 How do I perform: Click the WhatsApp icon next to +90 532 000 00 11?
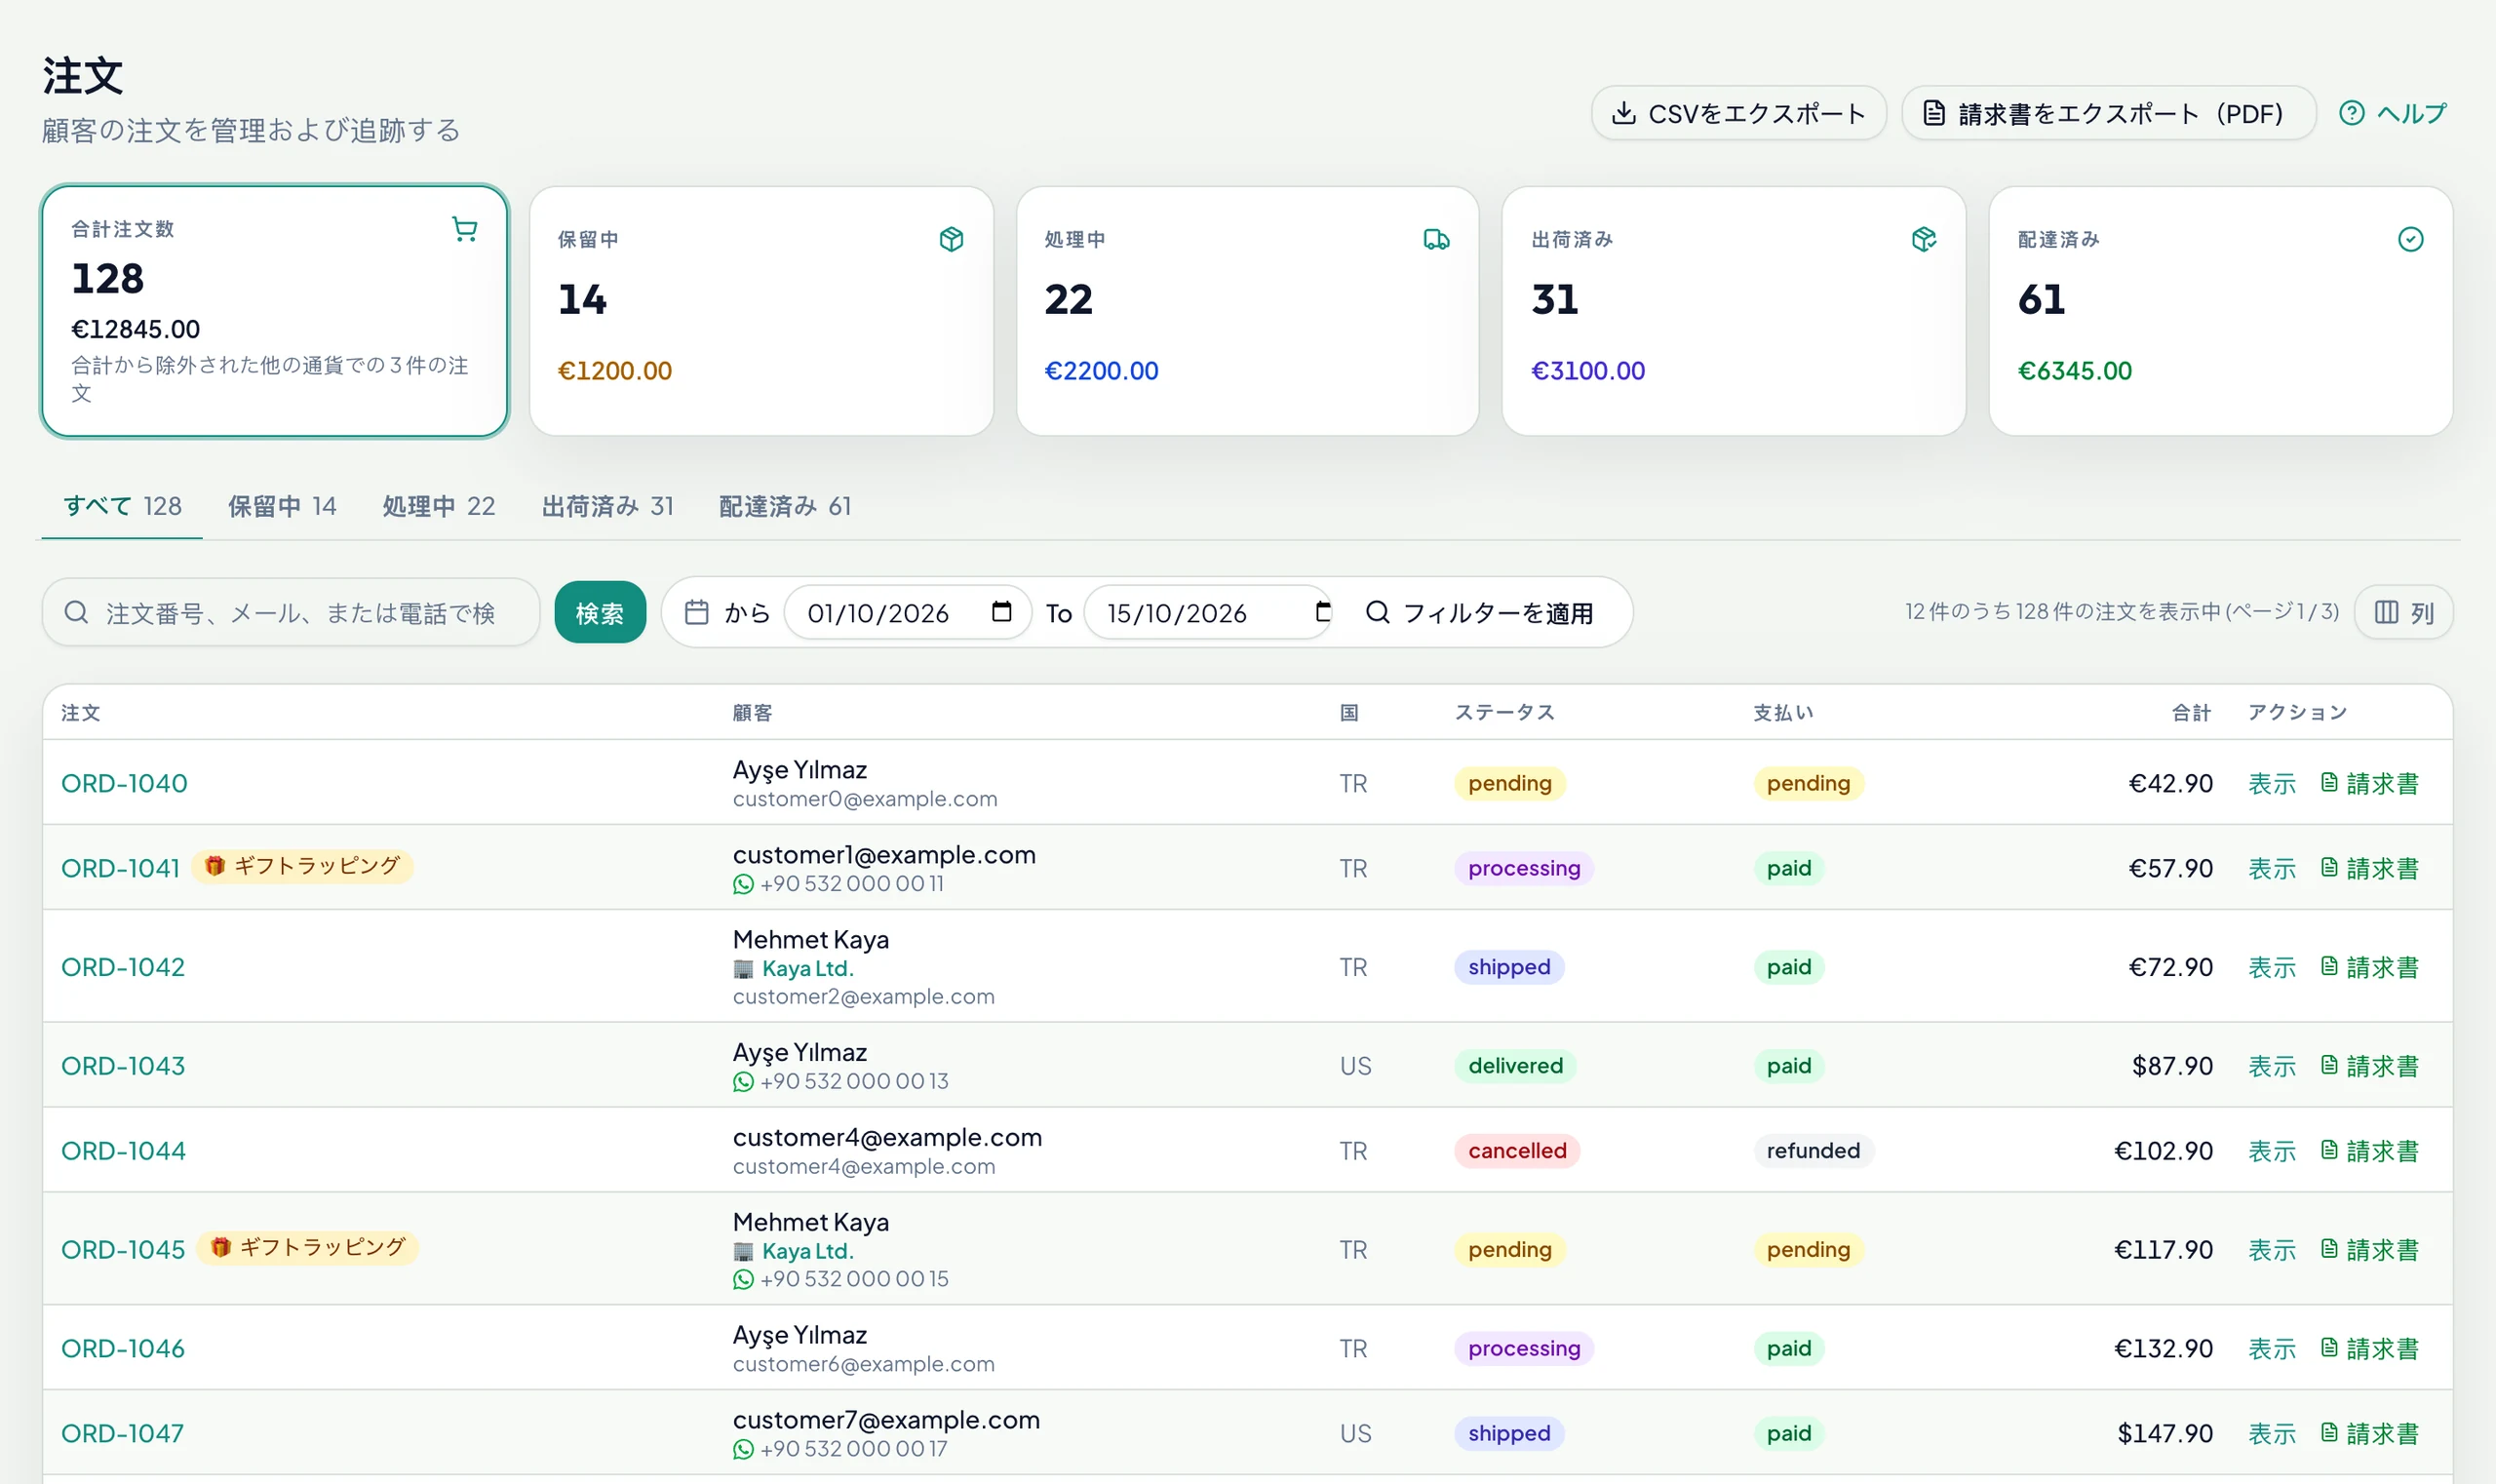click(x=743, y=884)
